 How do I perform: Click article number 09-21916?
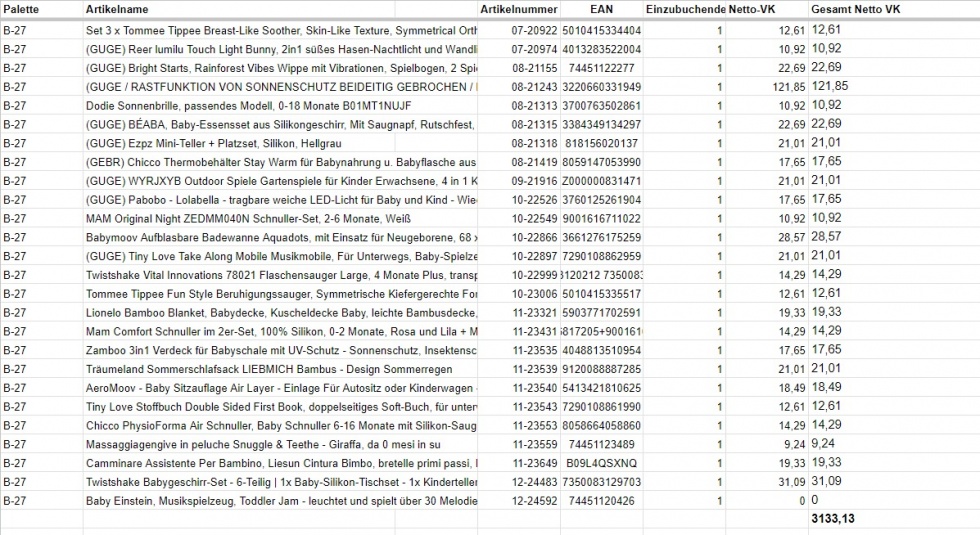pos(534,181)
